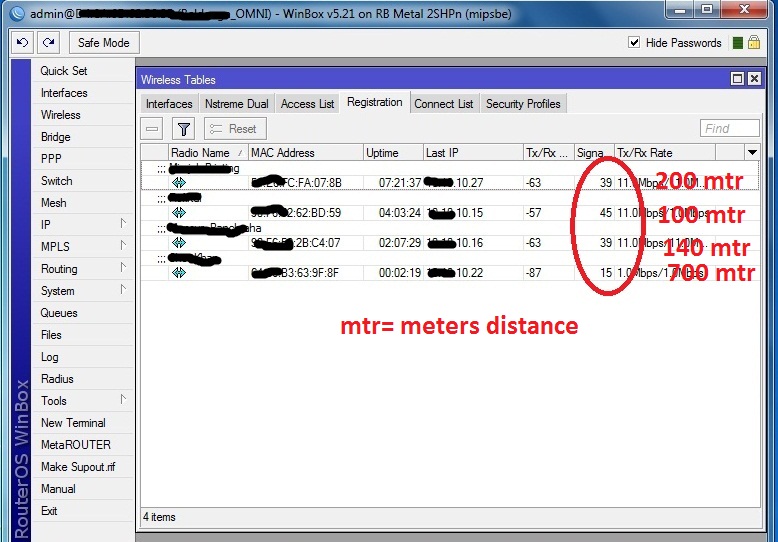Viewport: 778px width, 542px height.
Task: Select client icon in row with uptime 00:02:19
Action: click(x=179, y=272)
